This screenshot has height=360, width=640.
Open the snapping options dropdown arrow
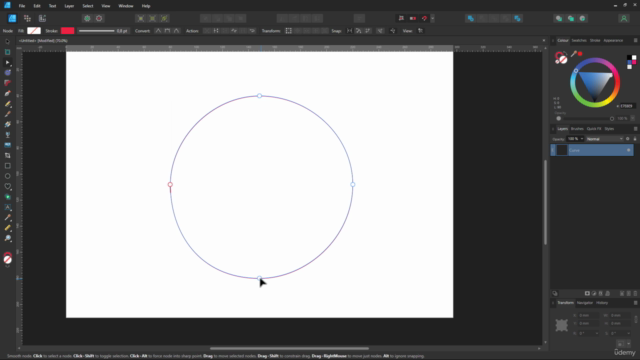click(432, 18)
